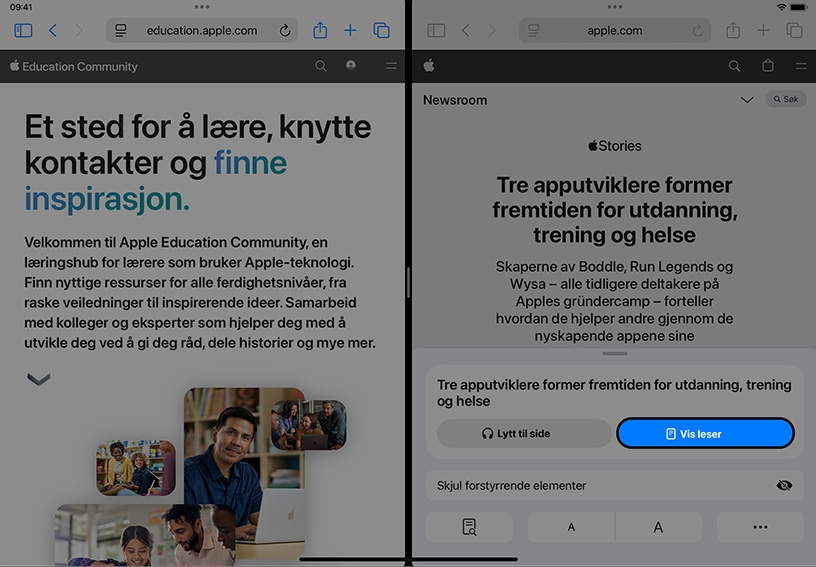Share the apple.com page
The width and height of the screenshot is (816, 567).
(x=733, y=30)
